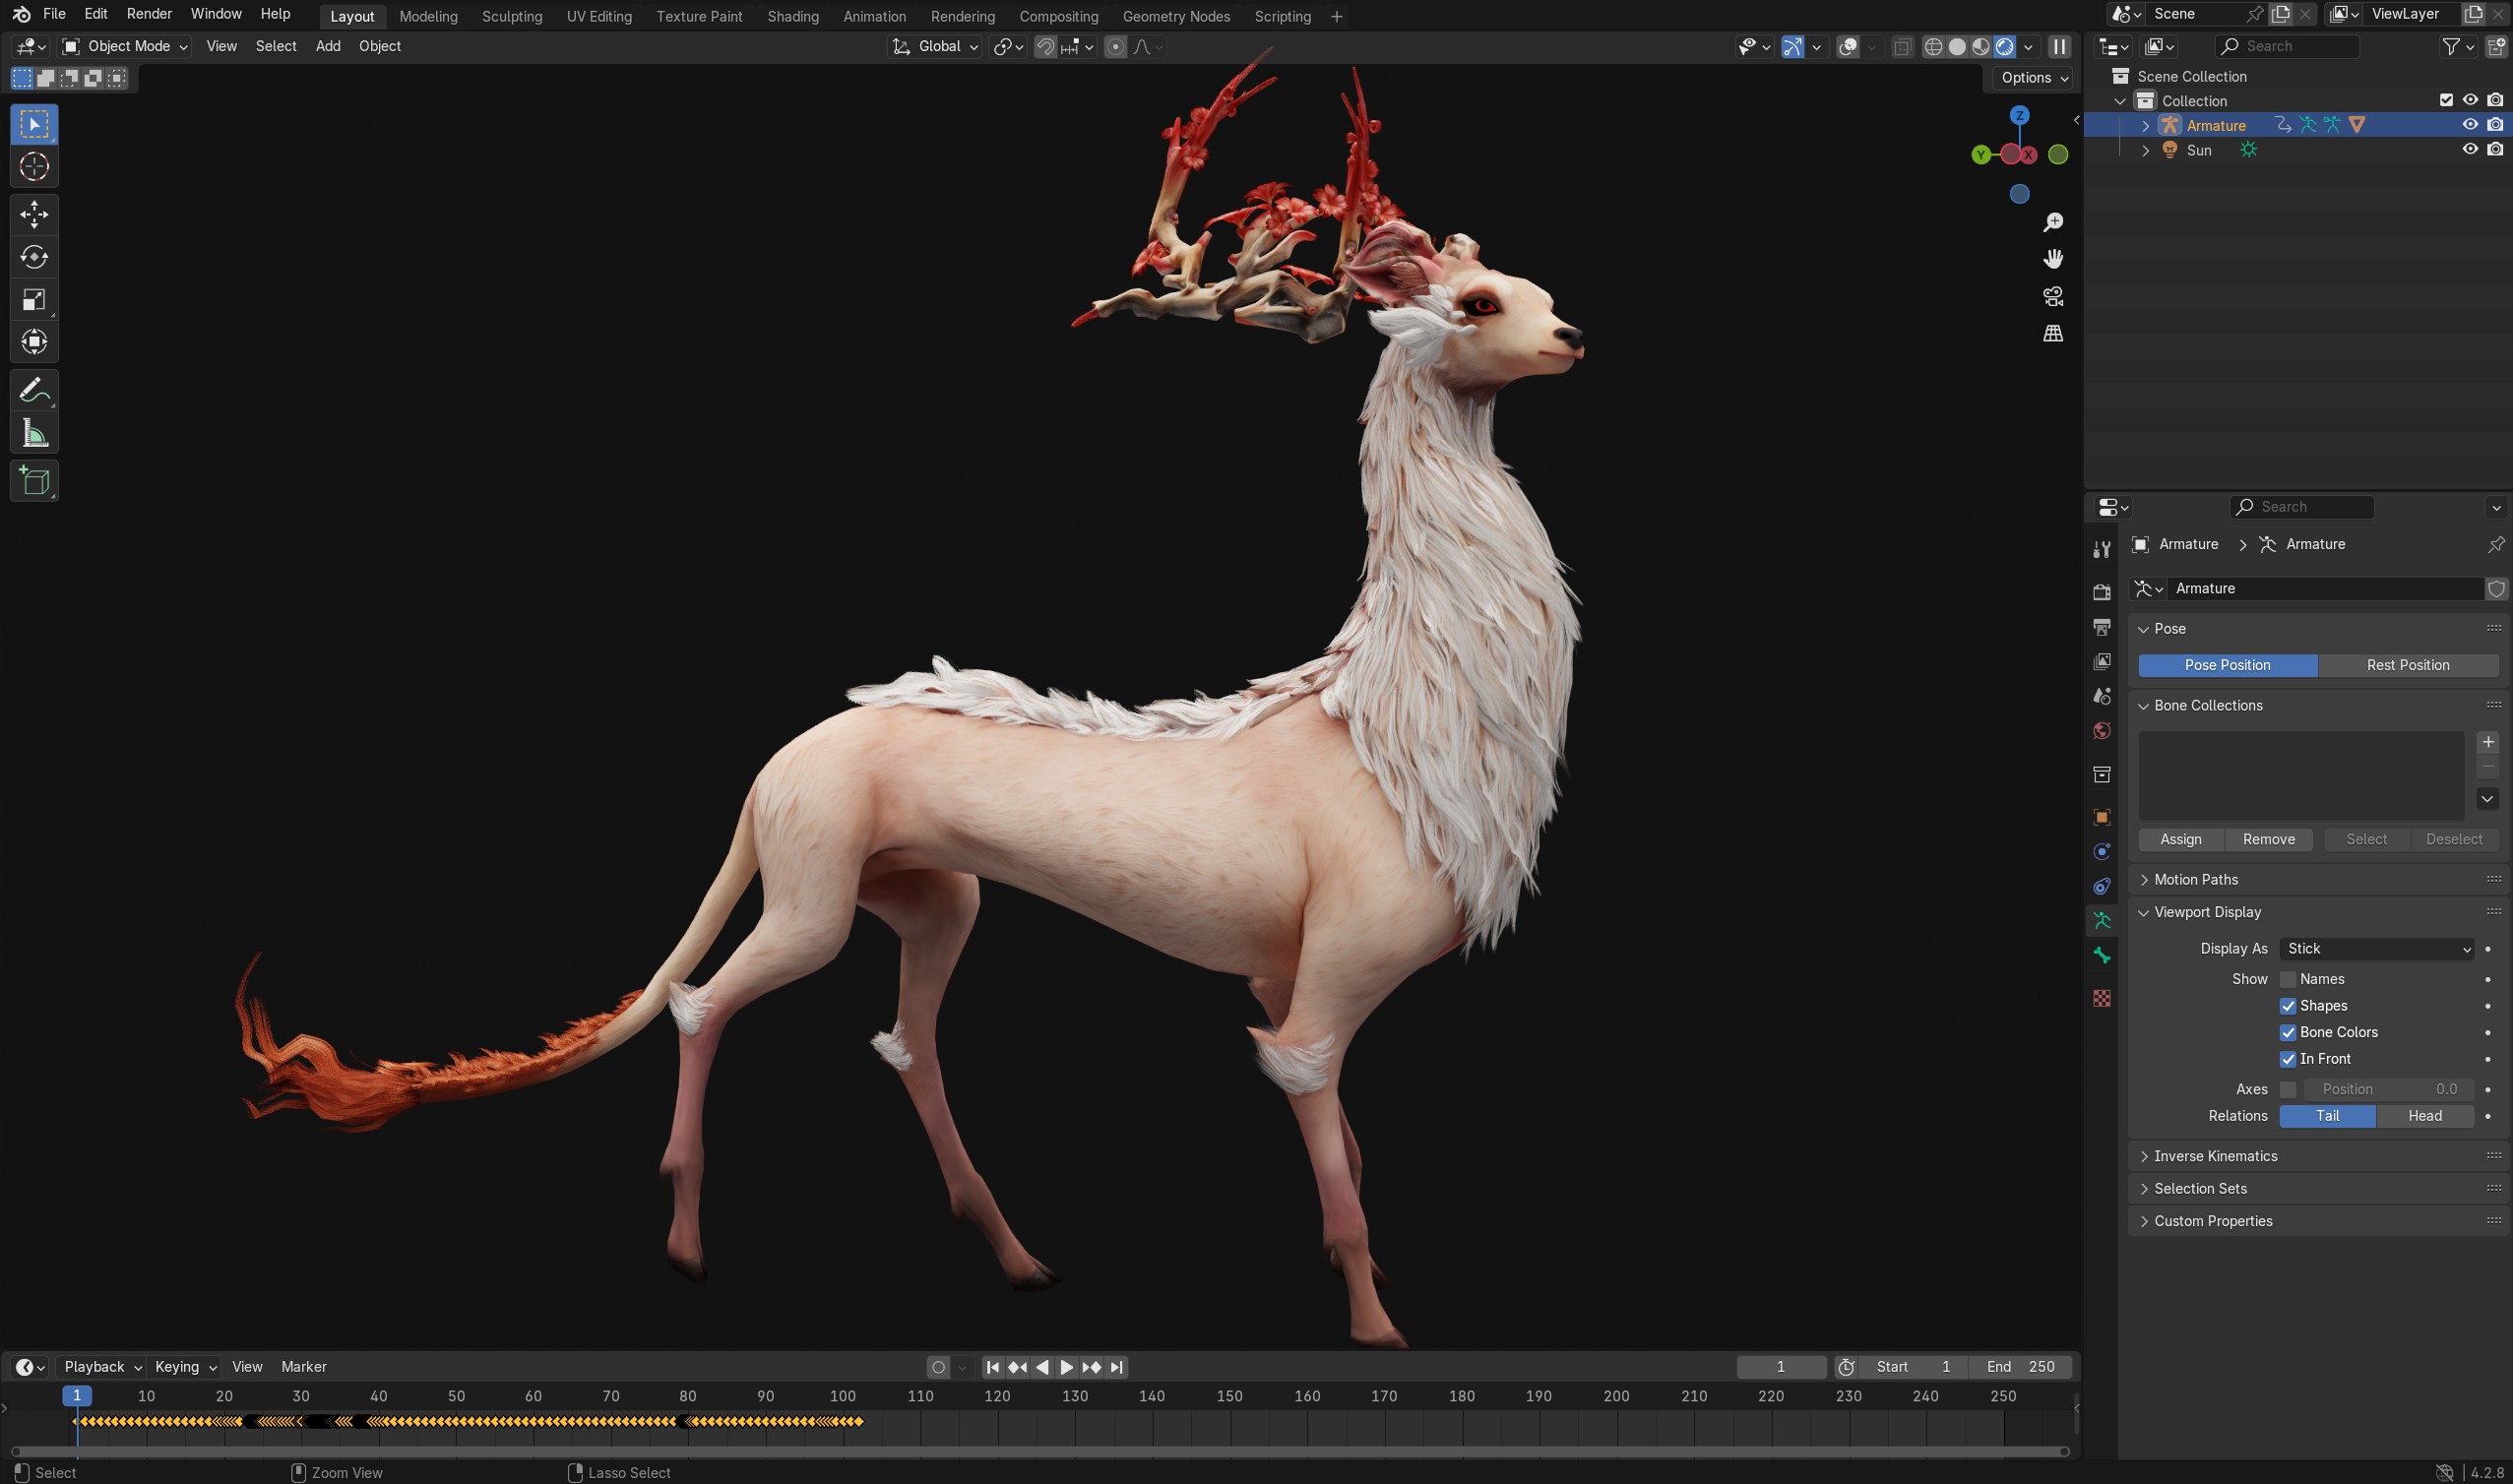The width and height of the screenshot is (2513, 1484).
Task: Expand the Inverse Kinematics panel
Action: click(x=2215, y=1155)
